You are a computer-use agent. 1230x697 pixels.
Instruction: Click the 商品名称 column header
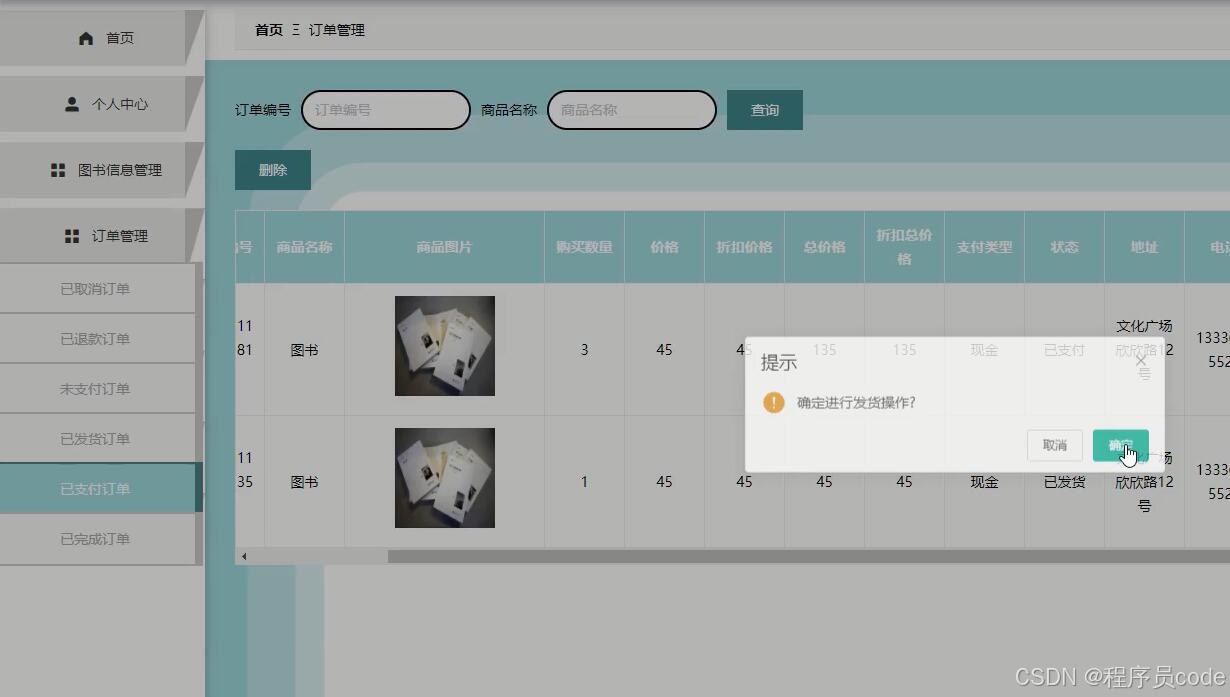tap(305, 247)
